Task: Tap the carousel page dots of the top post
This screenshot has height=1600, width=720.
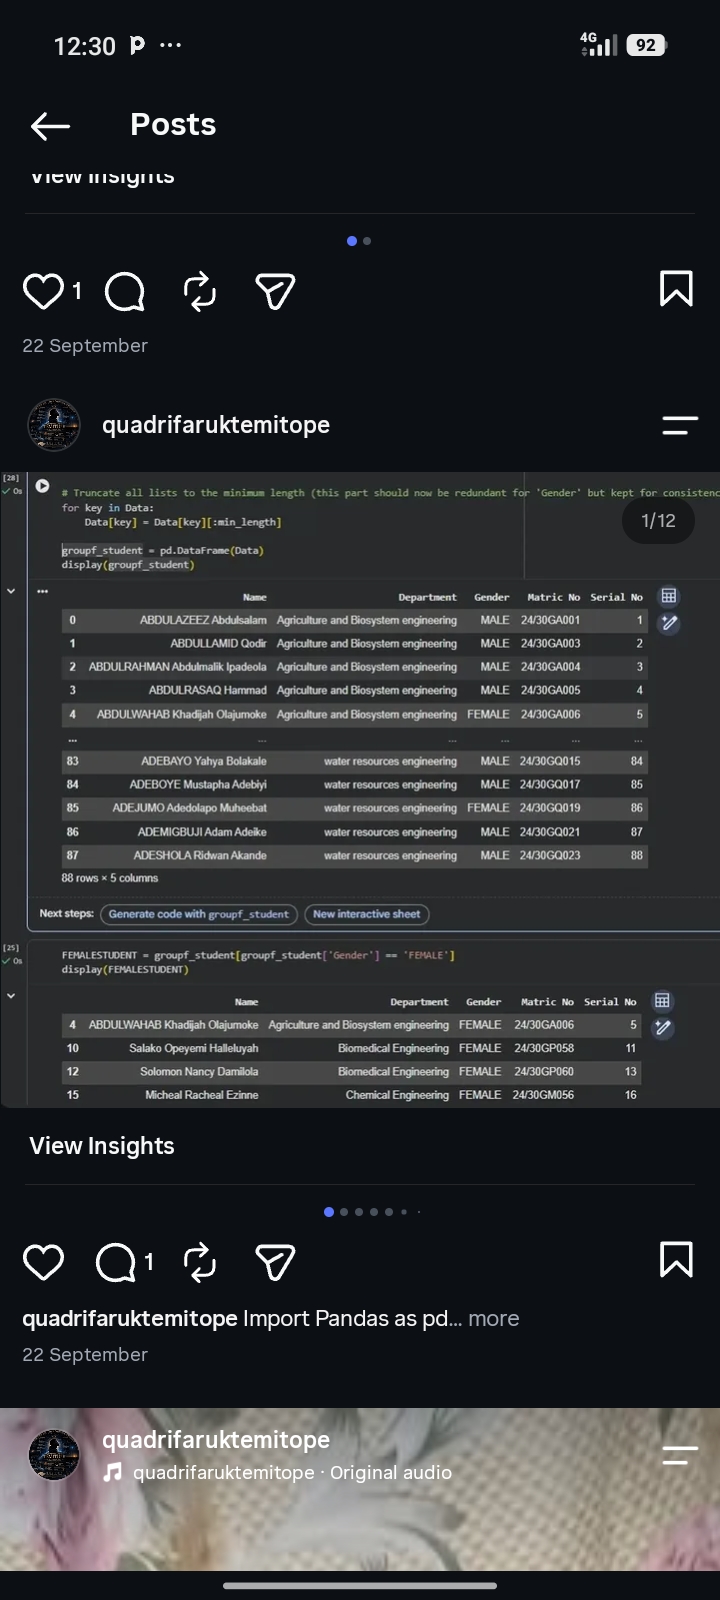Action: 359,241
